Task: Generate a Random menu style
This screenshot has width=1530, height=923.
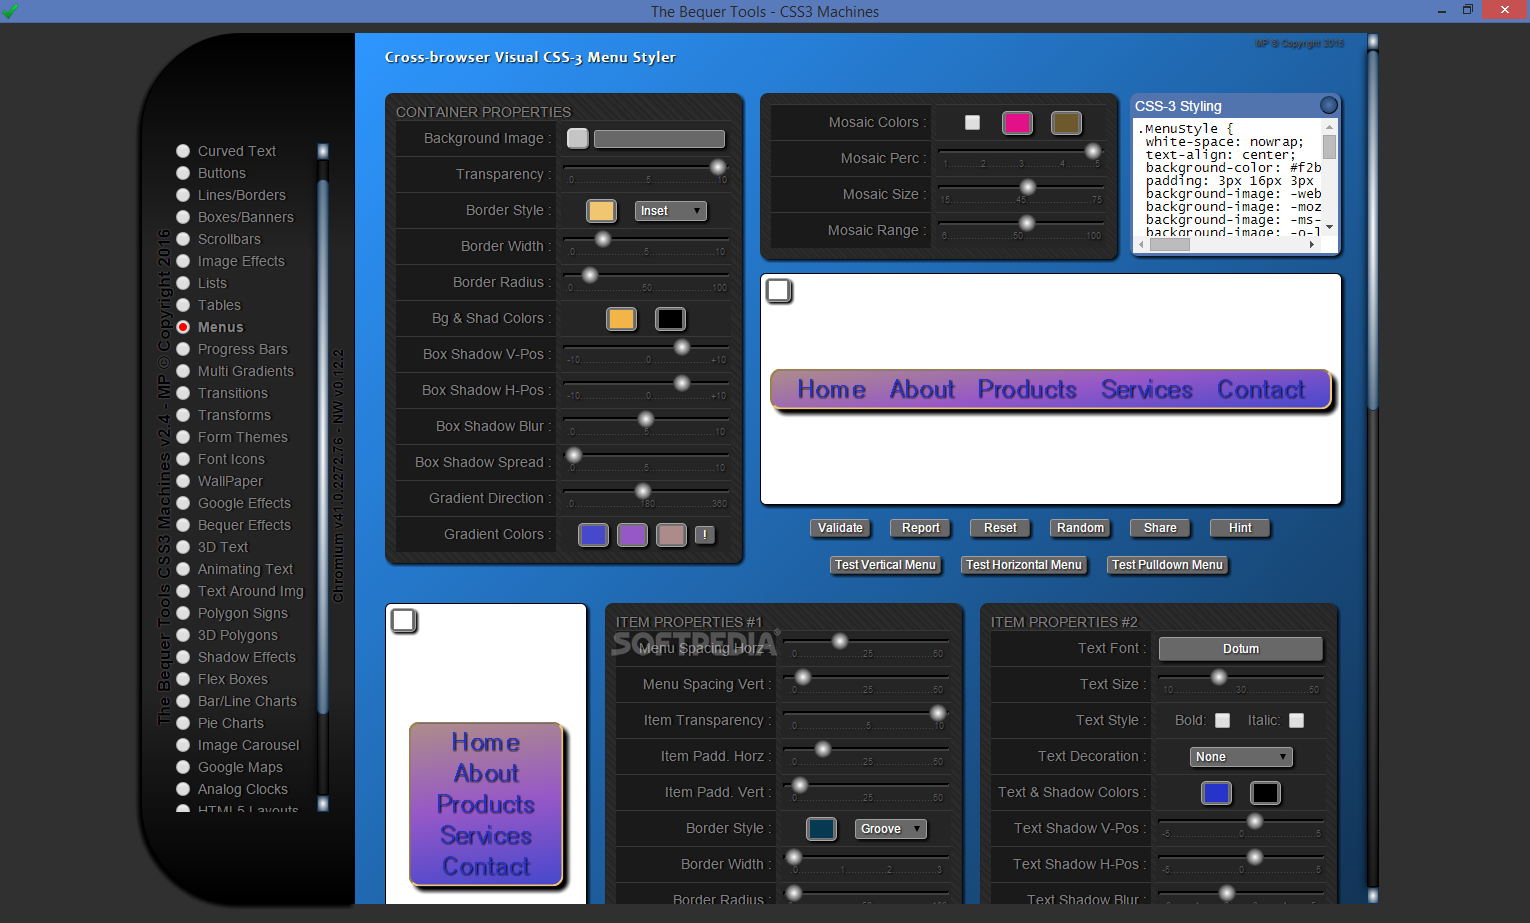Action: coord(1080,528)
